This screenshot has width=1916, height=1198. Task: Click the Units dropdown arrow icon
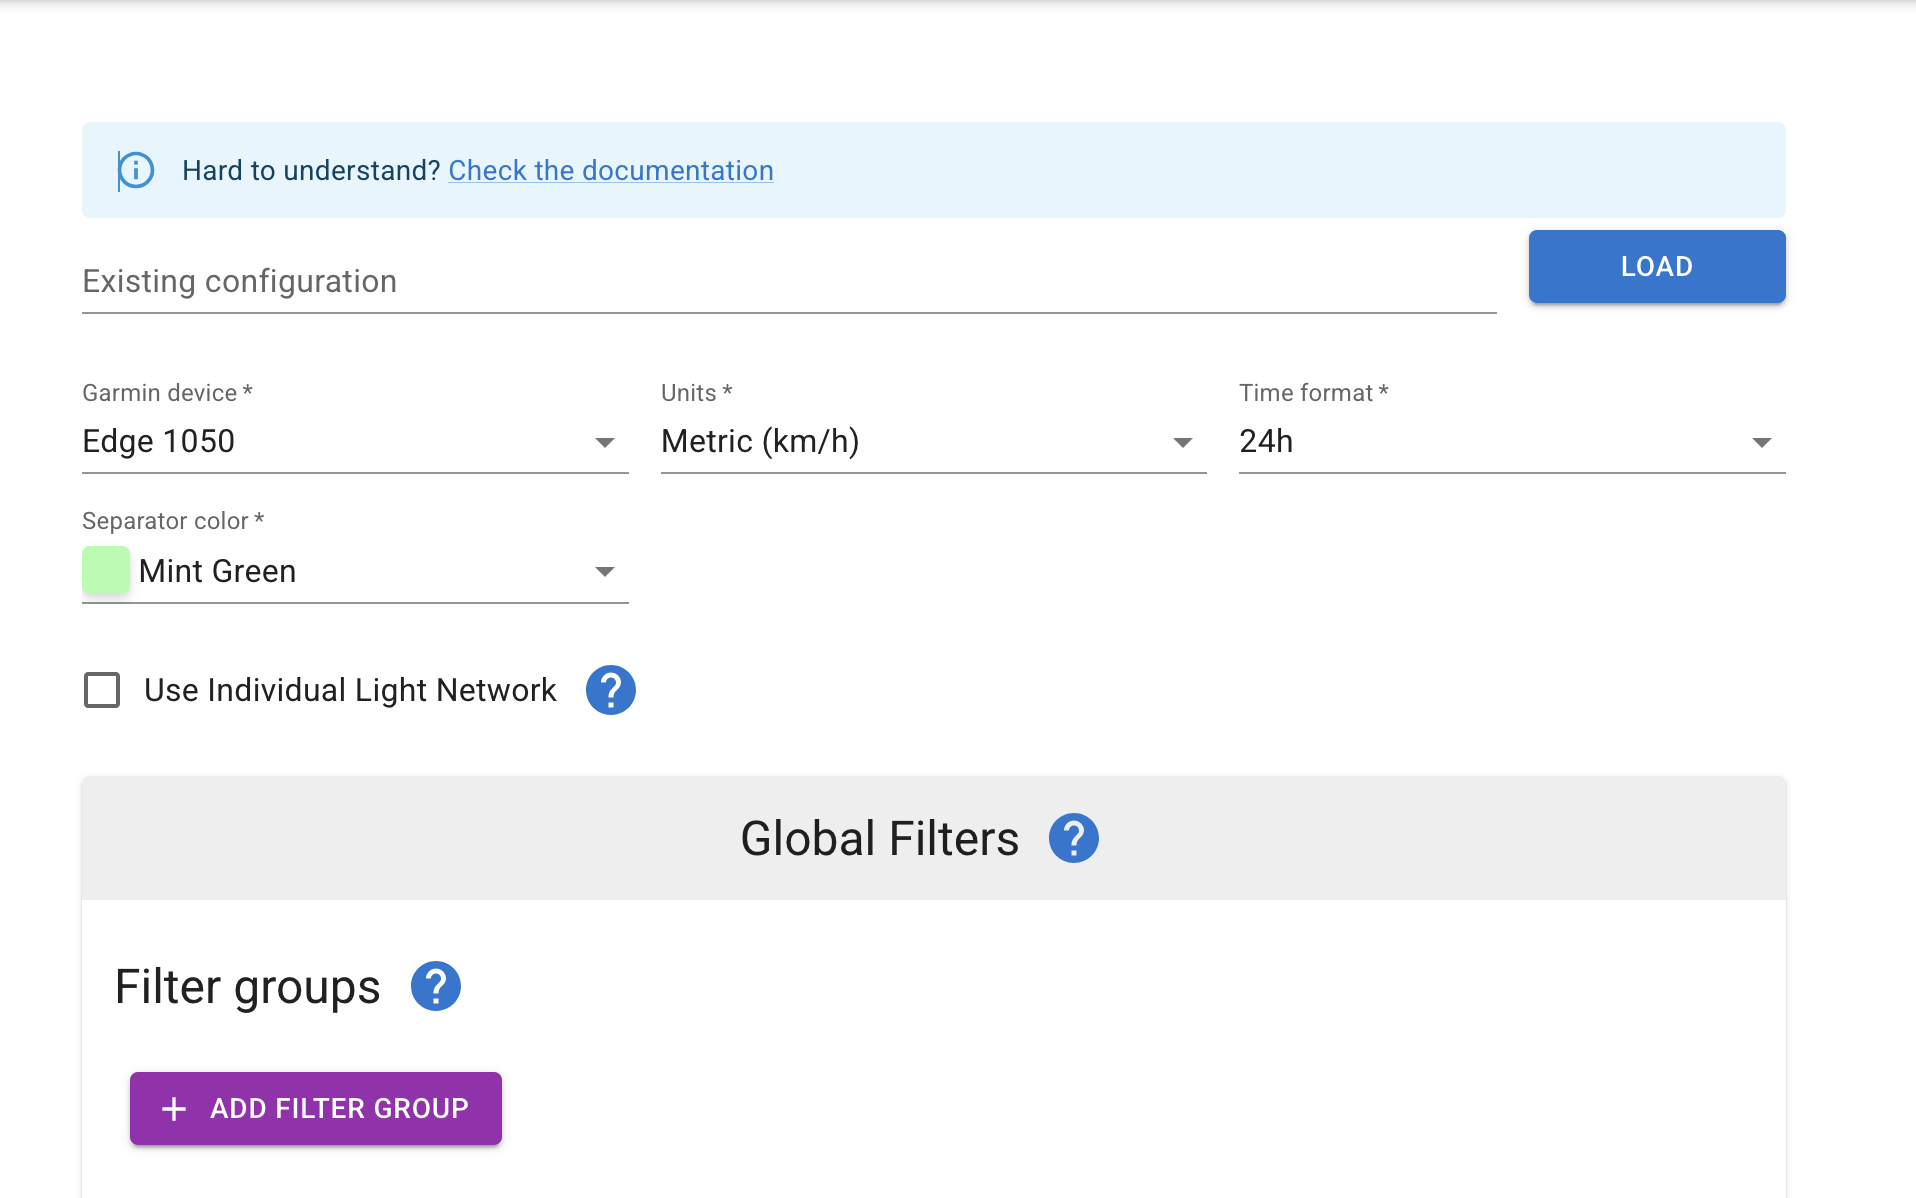pos(1182,442)
